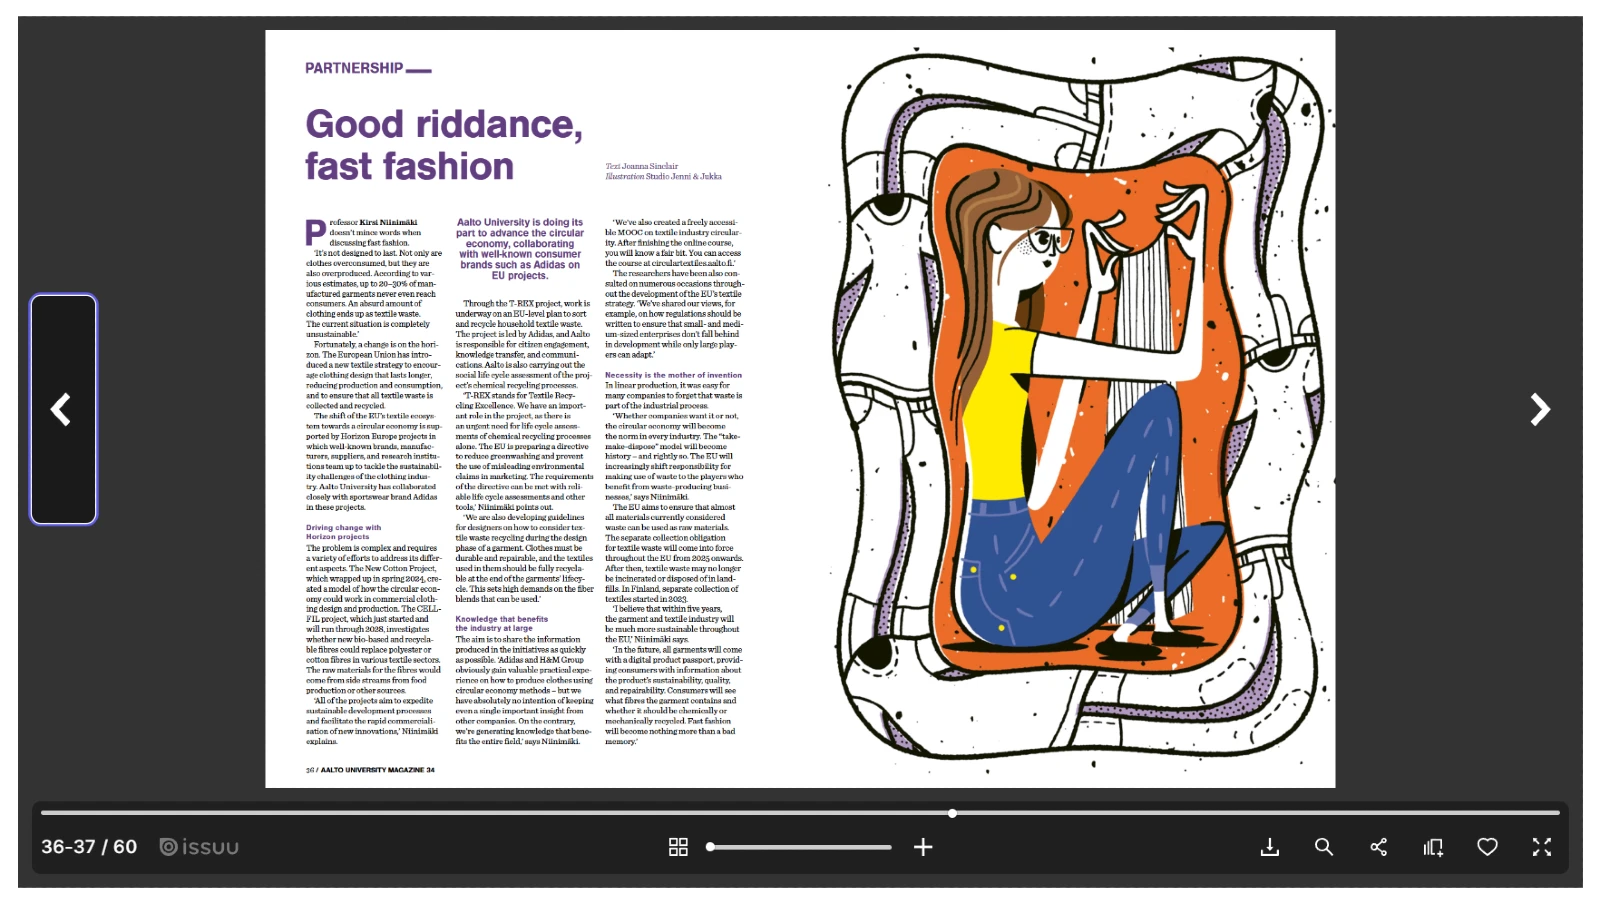Viewport: 1600px width, 900px height.
Task: Open the search magnifier
Action: (x=1324, y=847)
